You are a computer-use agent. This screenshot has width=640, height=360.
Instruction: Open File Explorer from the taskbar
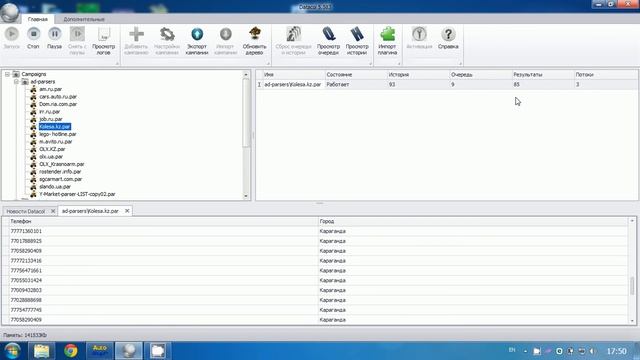point(42,351)
